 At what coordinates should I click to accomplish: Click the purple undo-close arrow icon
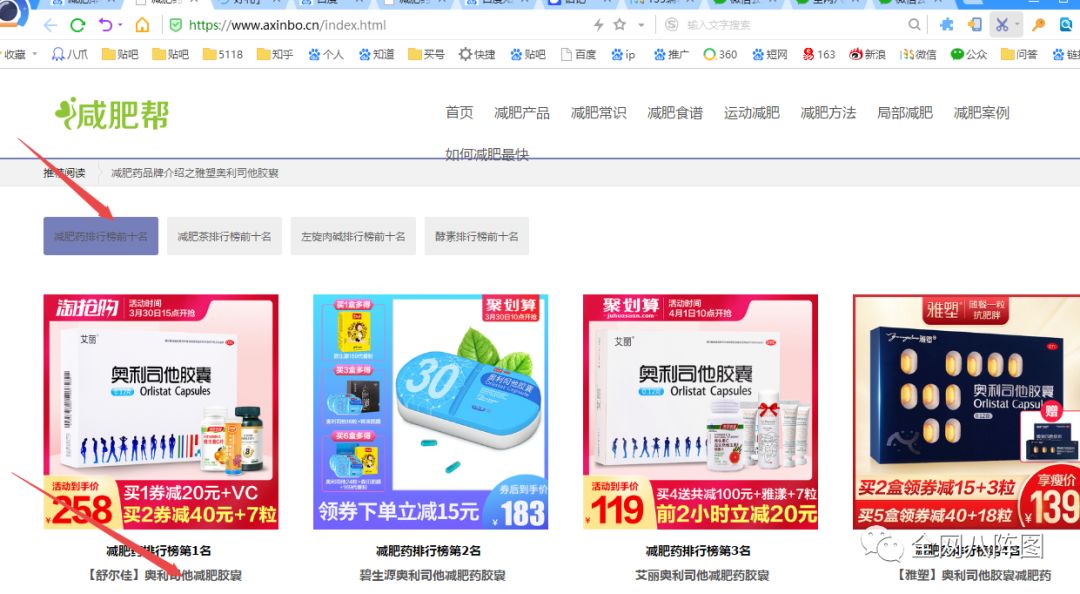pyautogui.click(x=105, y=25)
